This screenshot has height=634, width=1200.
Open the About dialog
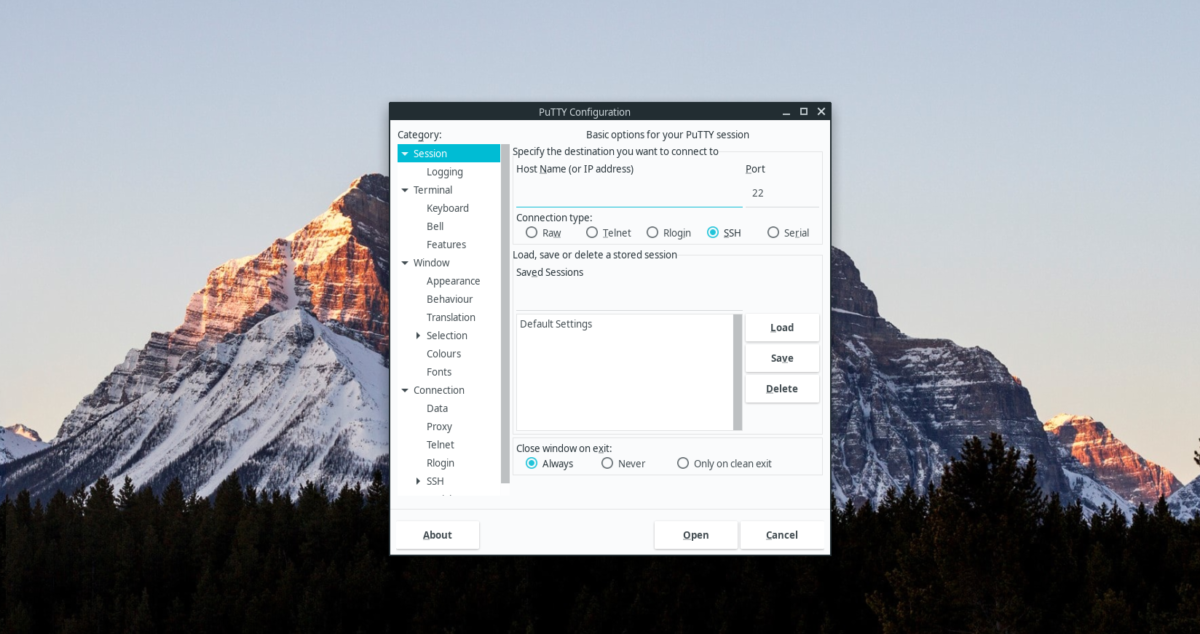[437, 534]
